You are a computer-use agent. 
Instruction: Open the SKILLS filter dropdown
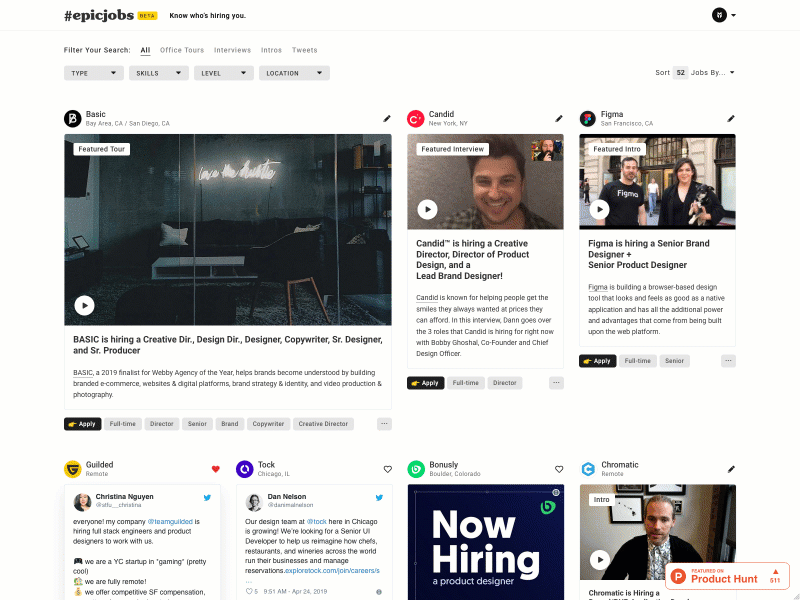tap(158, 72)
